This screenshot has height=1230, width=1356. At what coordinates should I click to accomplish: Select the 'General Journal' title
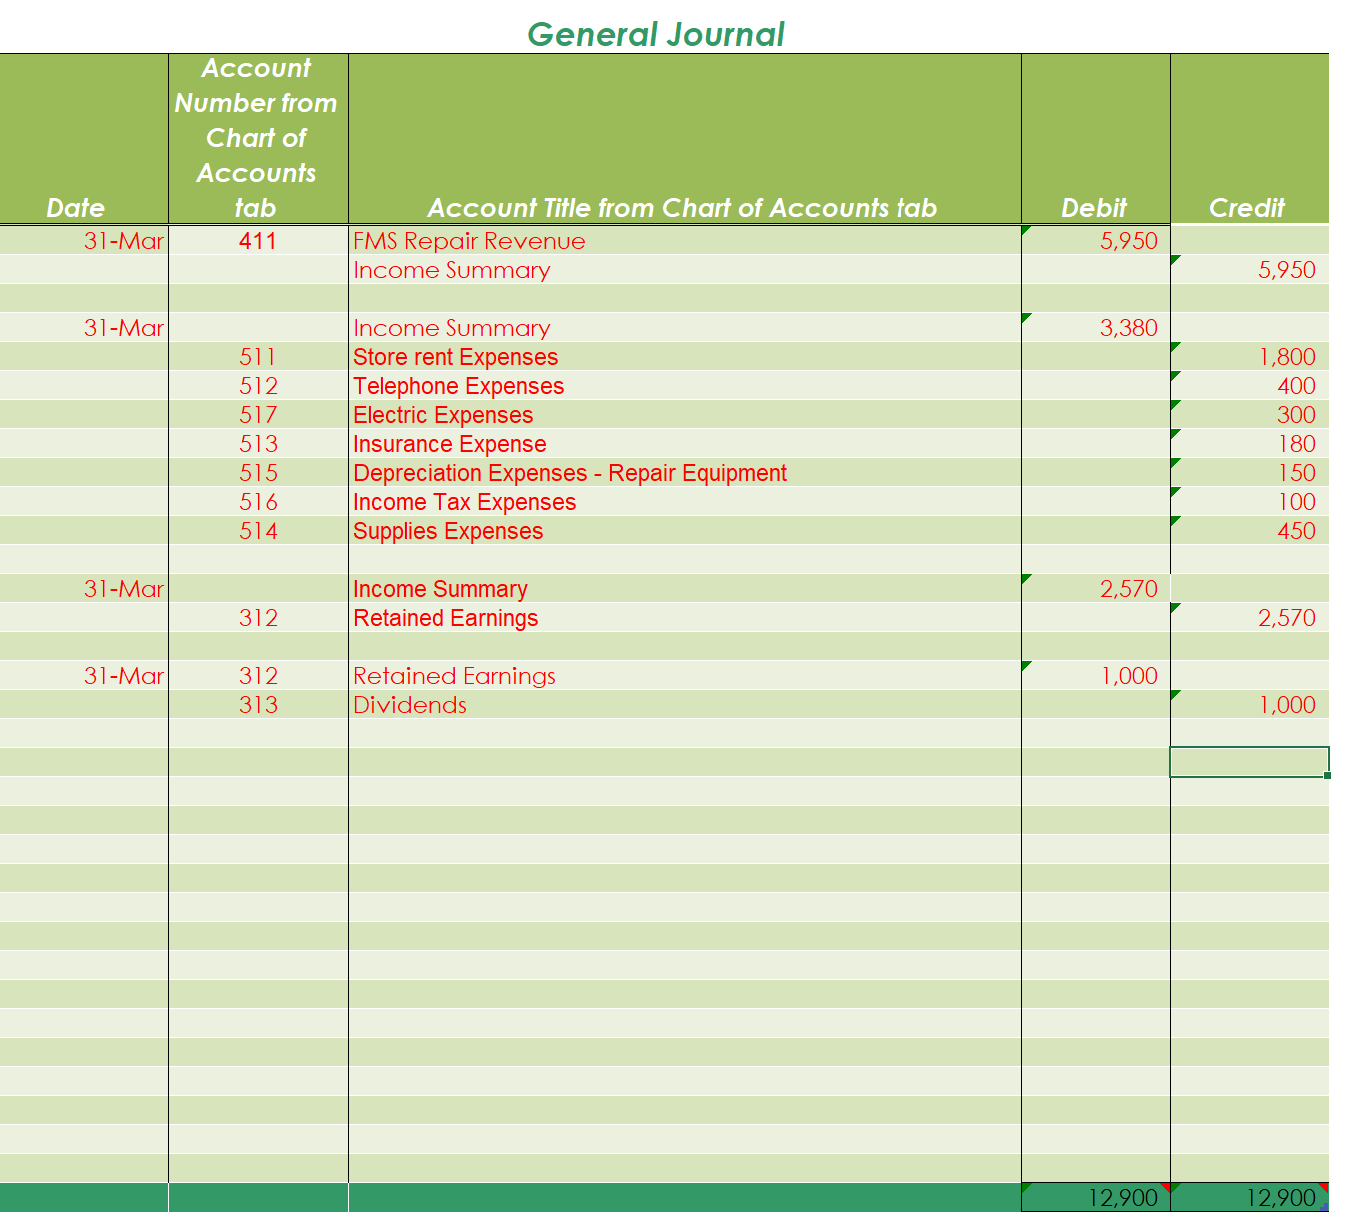point(655,34)
